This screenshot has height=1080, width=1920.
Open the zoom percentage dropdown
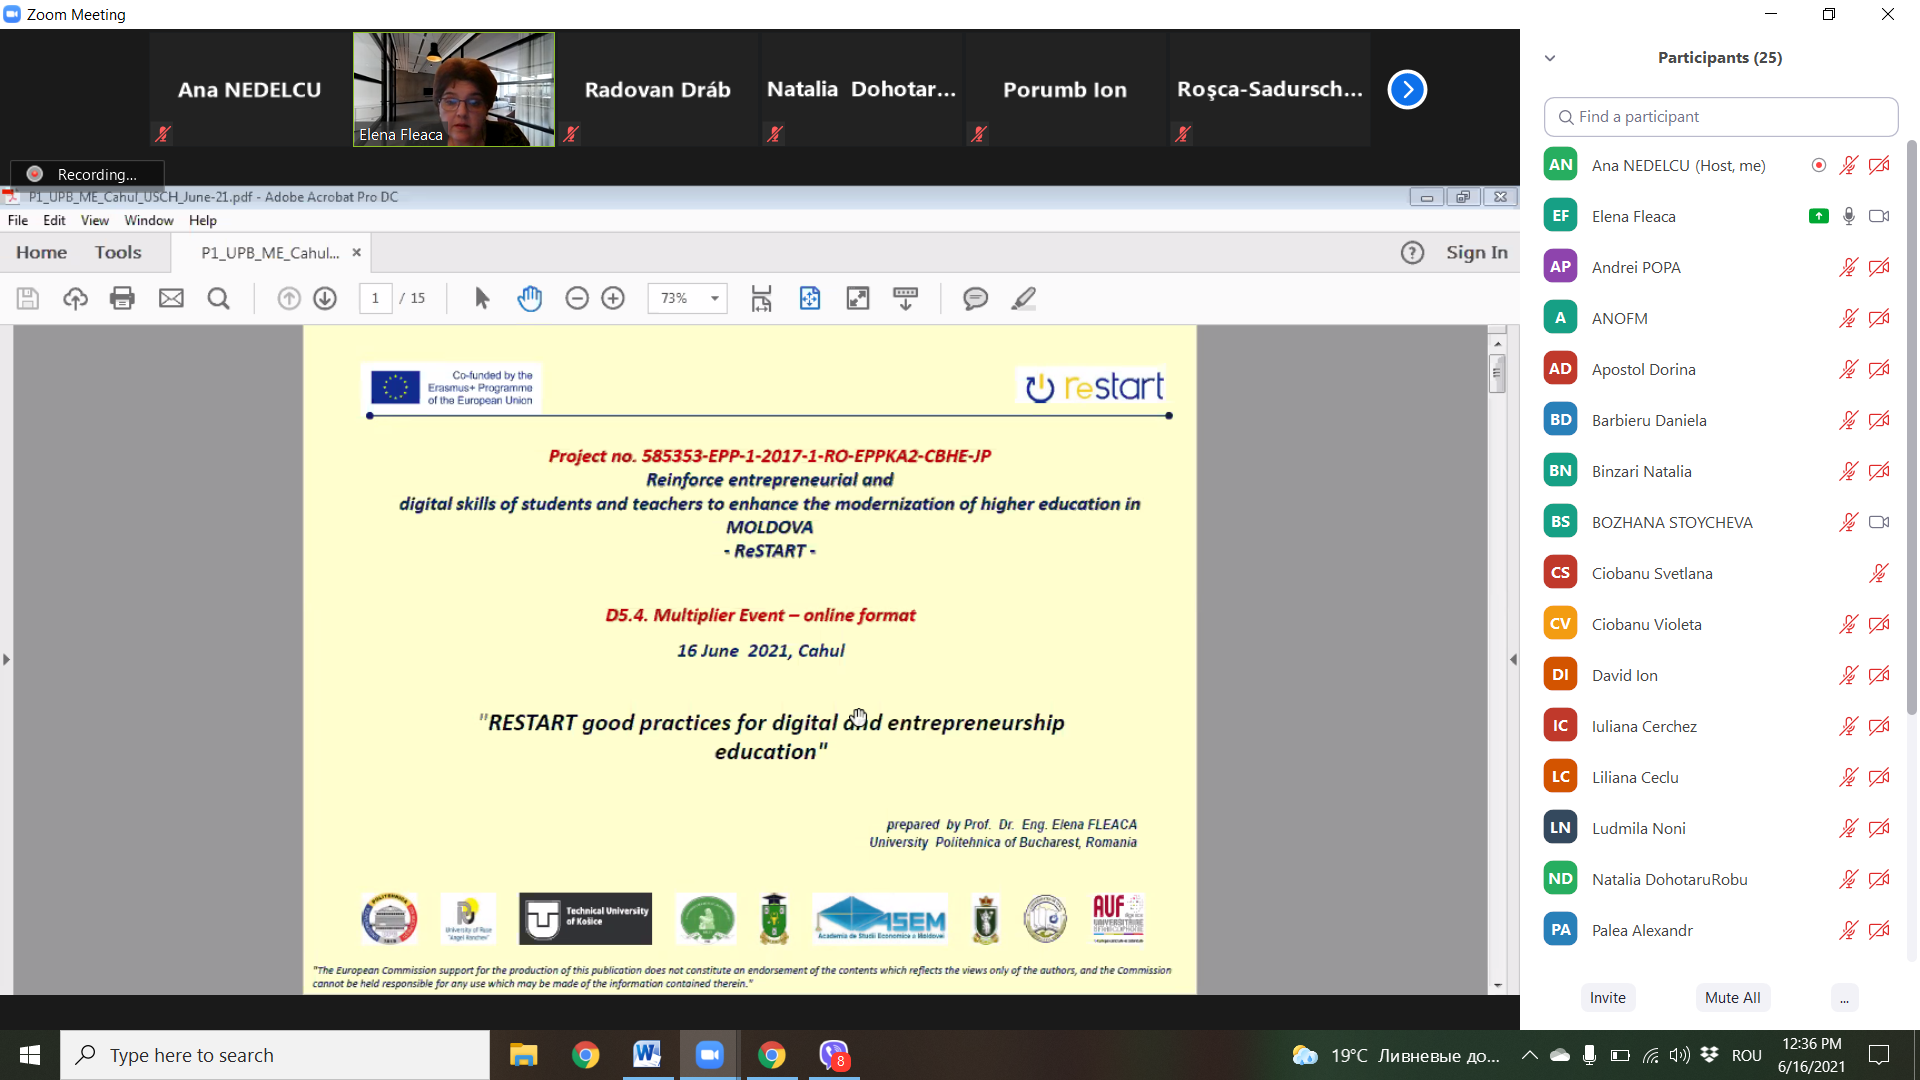715,298
